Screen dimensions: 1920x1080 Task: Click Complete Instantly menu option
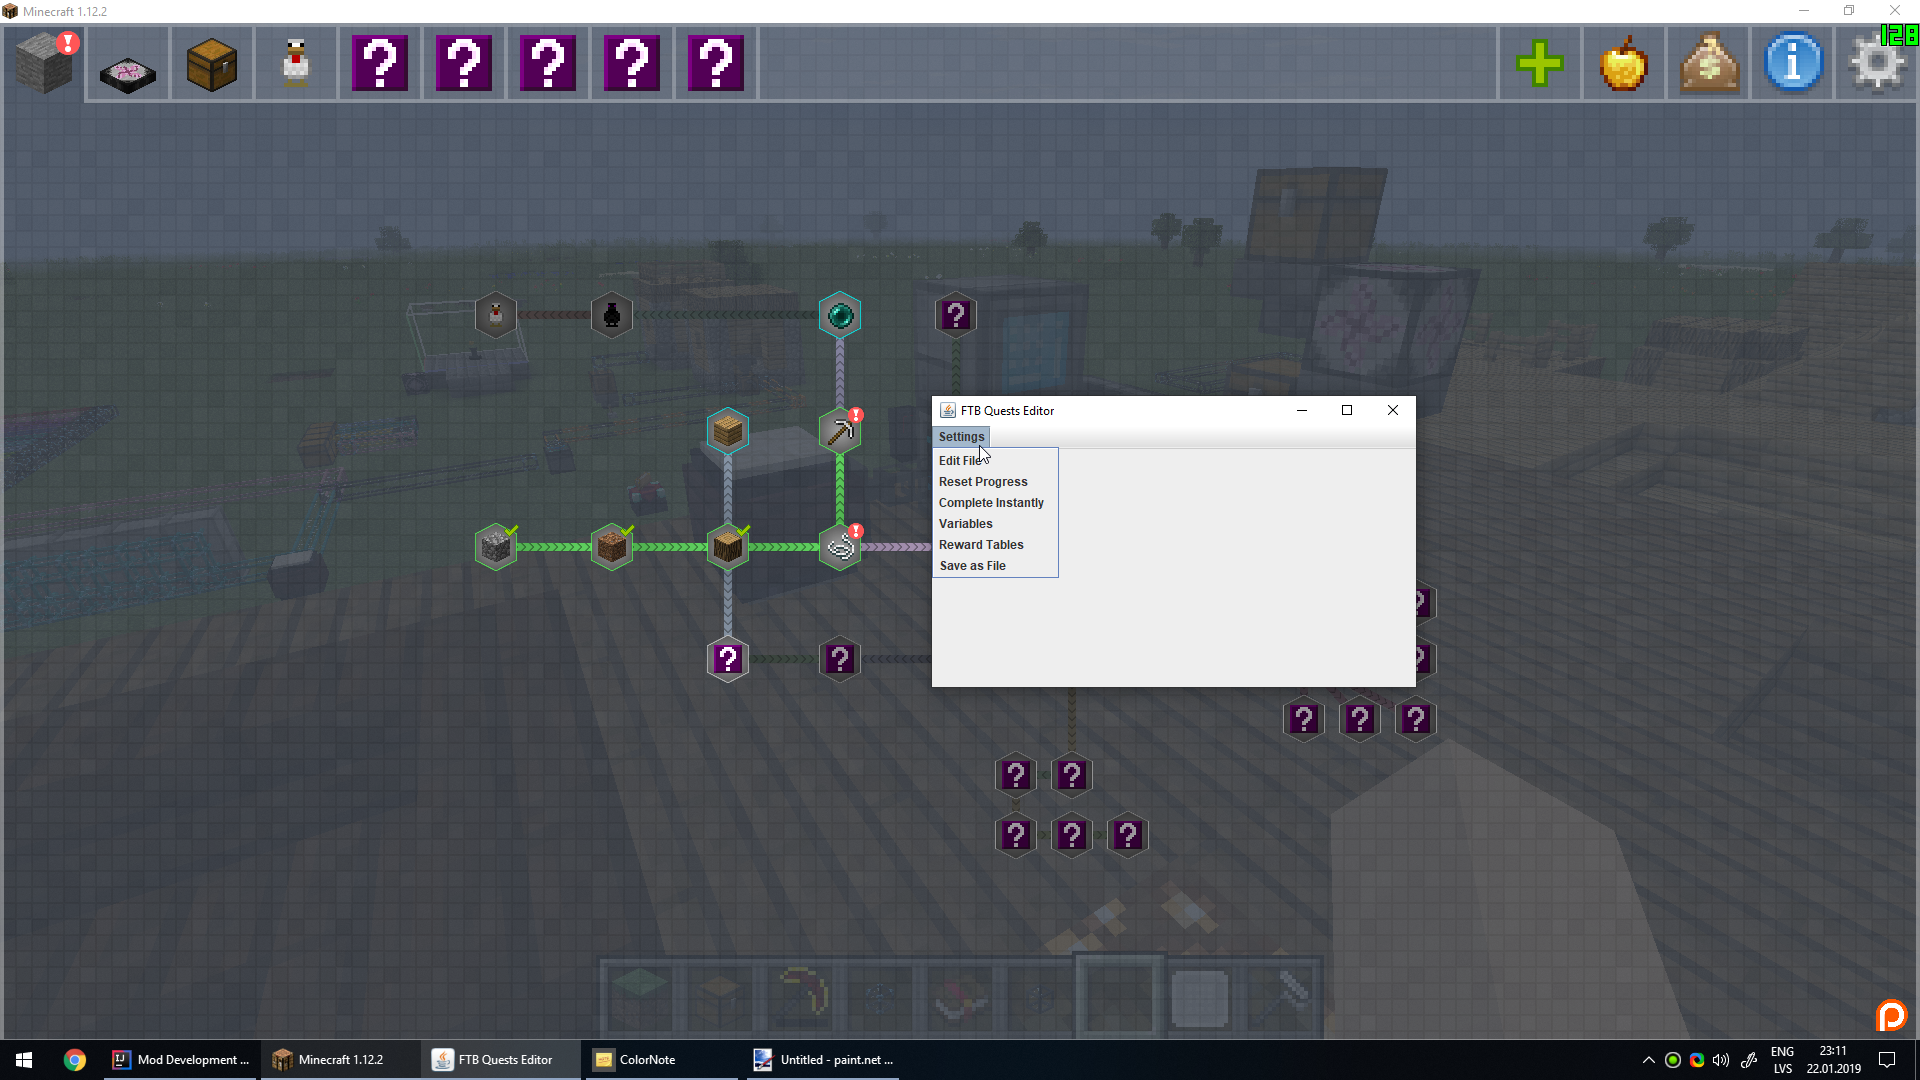(x=990, y=503)
